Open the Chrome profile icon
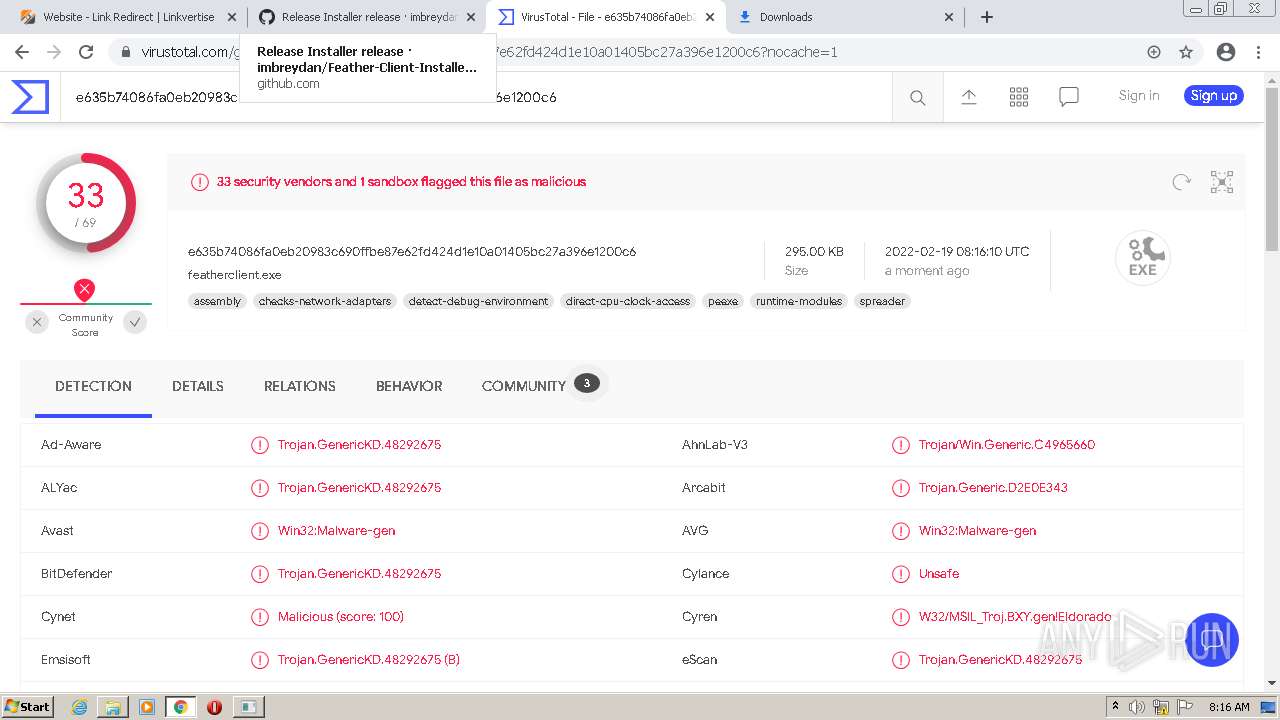 pyautogui.click(x=1226, y=52)
